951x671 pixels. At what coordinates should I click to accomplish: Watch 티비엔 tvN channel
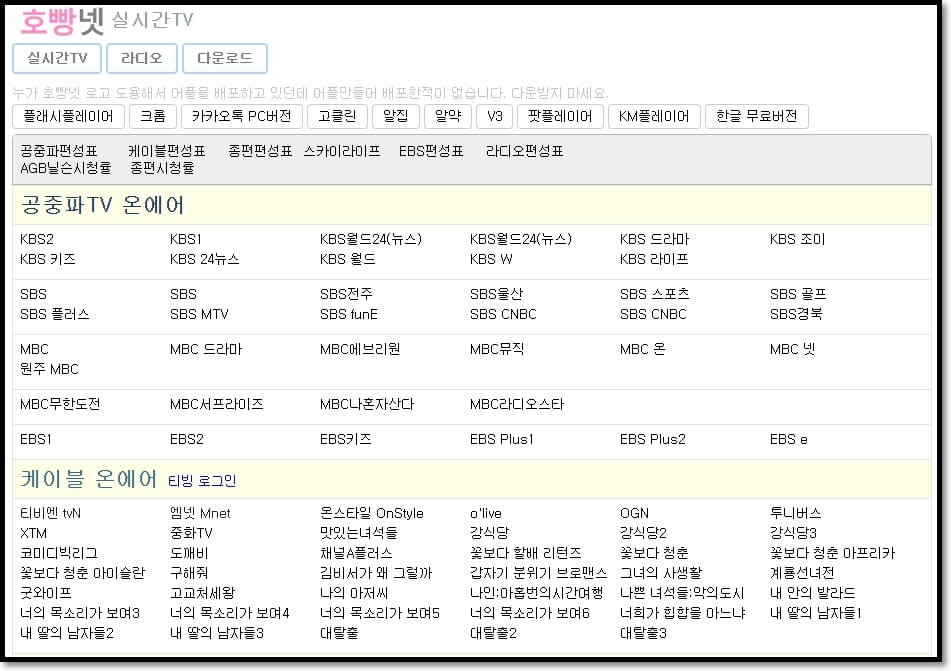50,513
